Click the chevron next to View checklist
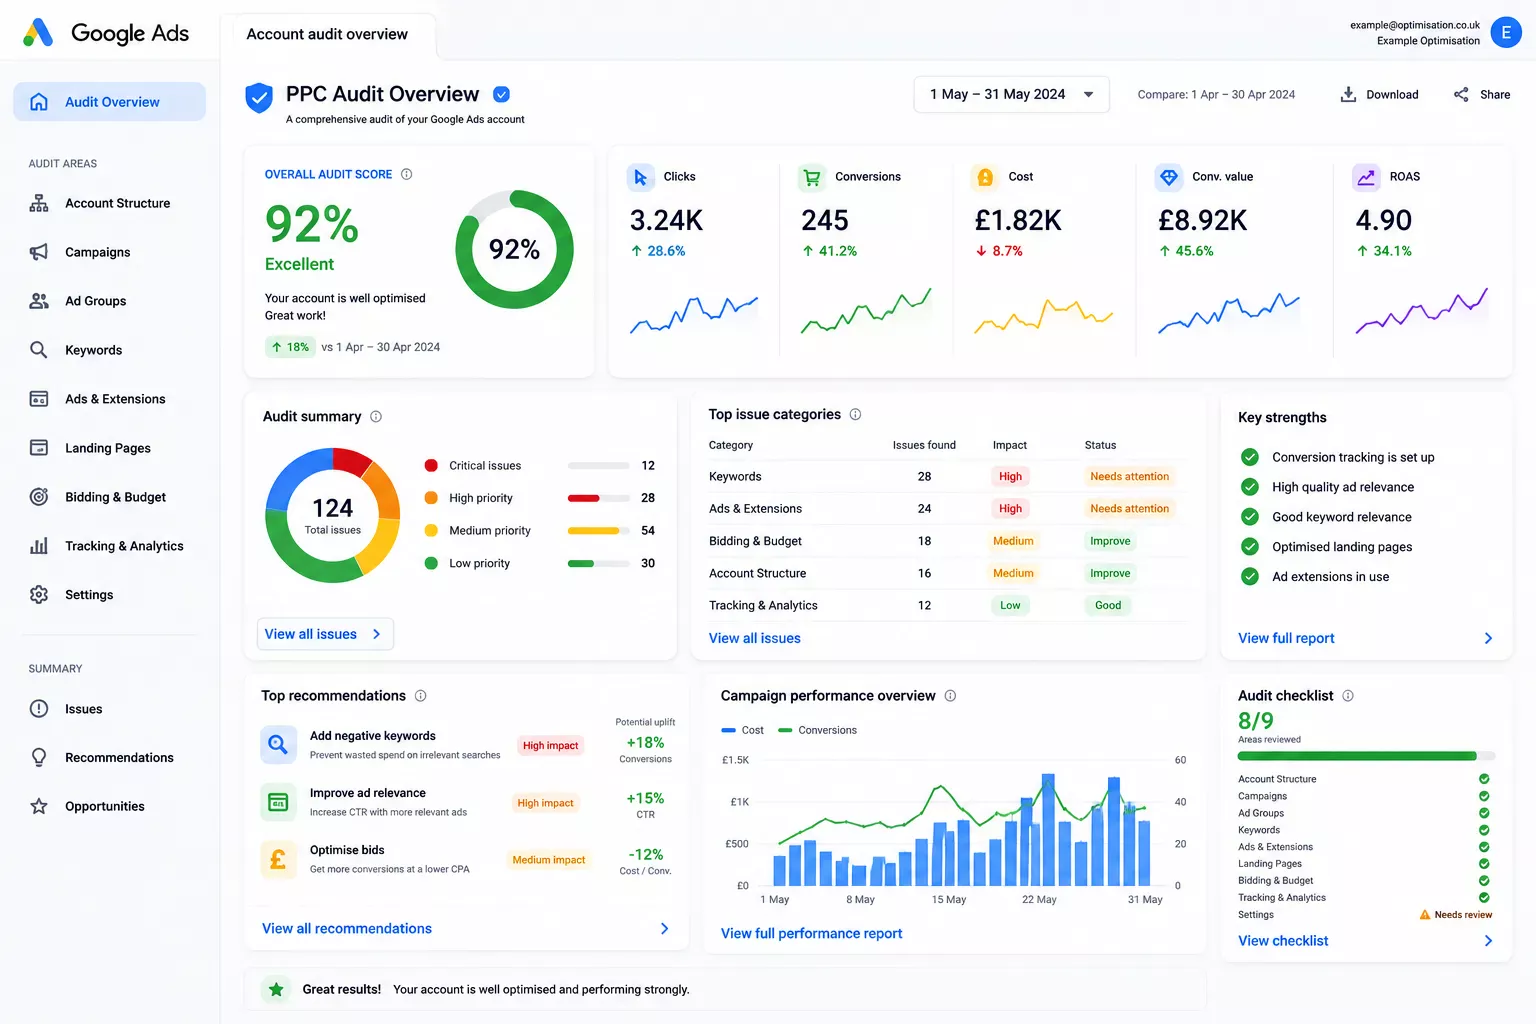 tap(1488, 941)
